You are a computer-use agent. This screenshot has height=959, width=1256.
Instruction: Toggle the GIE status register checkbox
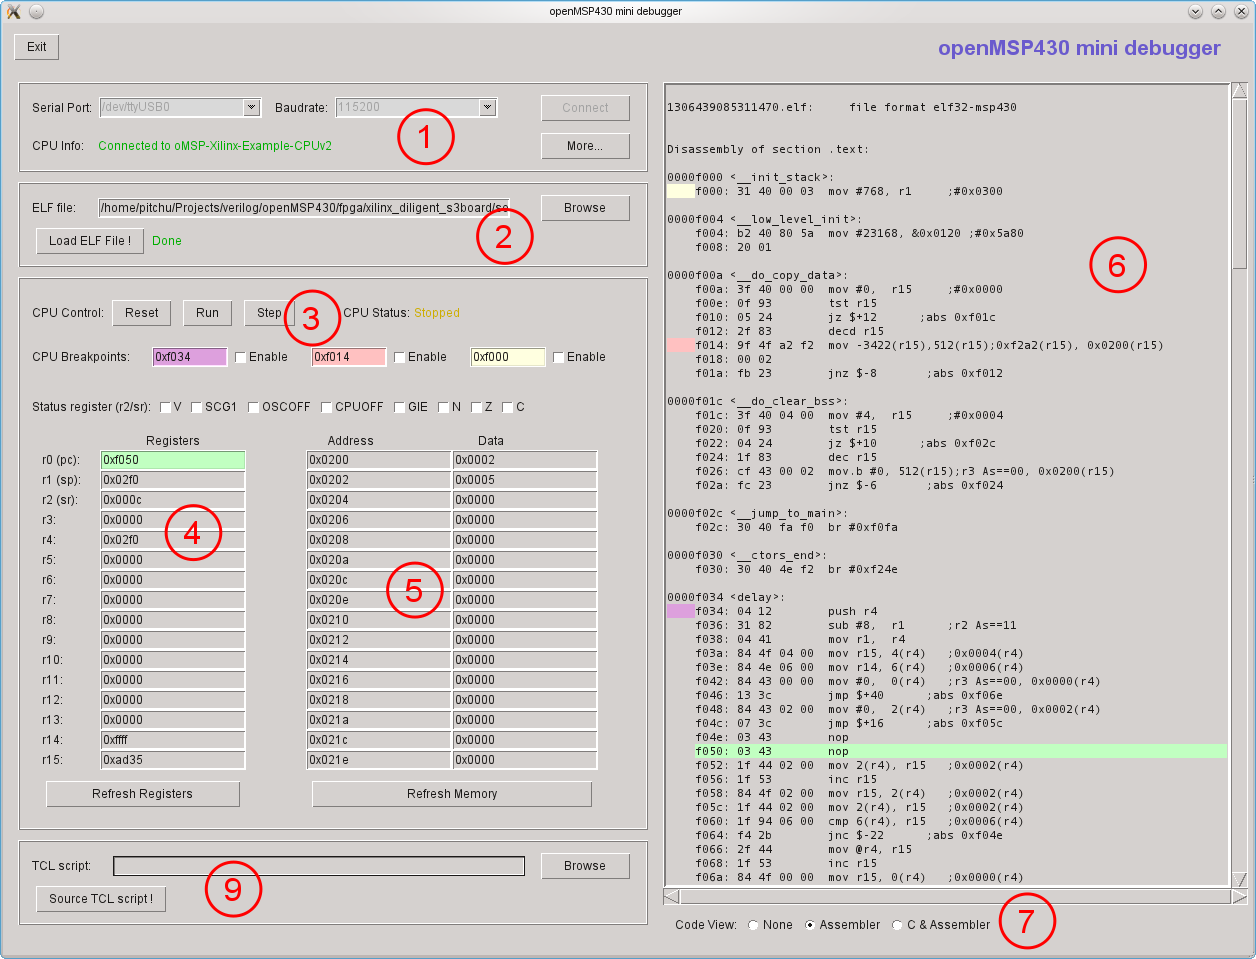(400, 407)
